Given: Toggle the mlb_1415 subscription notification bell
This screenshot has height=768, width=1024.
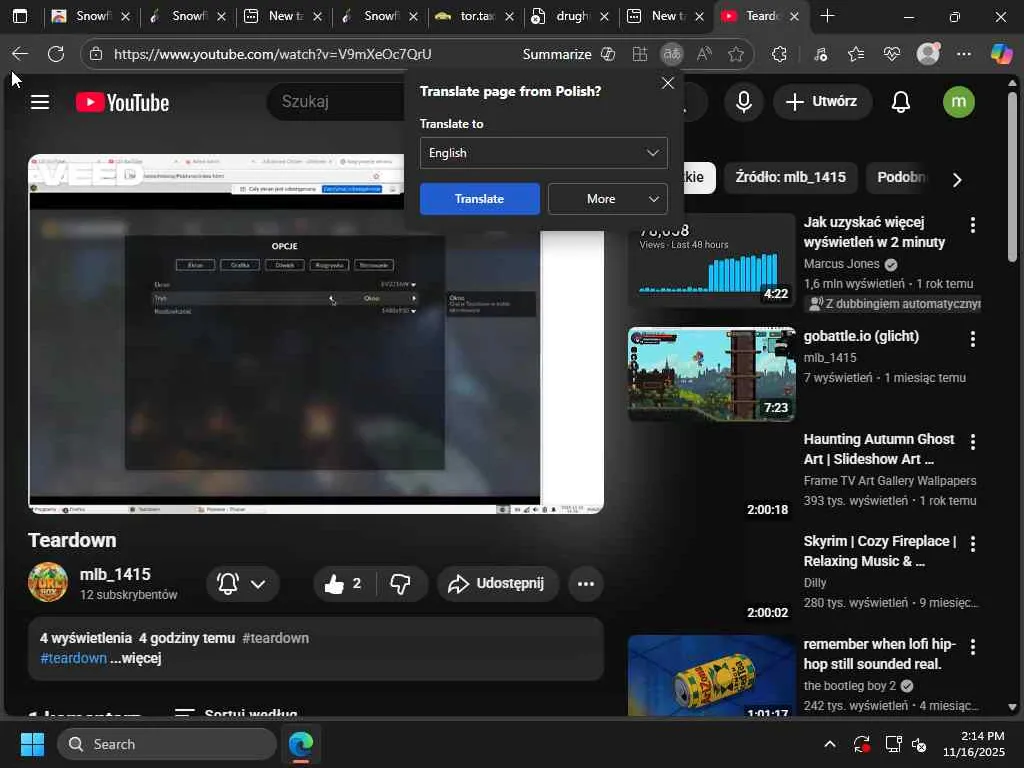Looking at the screenshot, I should tap(242, 584).
